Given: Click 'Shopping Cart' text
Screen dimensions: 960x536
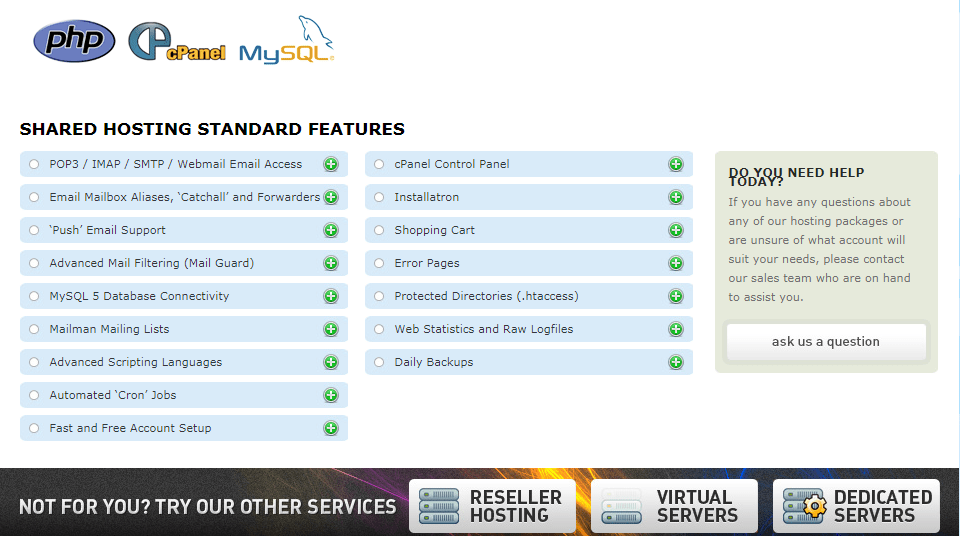Looking at the screenshot, I should (435, 230).
